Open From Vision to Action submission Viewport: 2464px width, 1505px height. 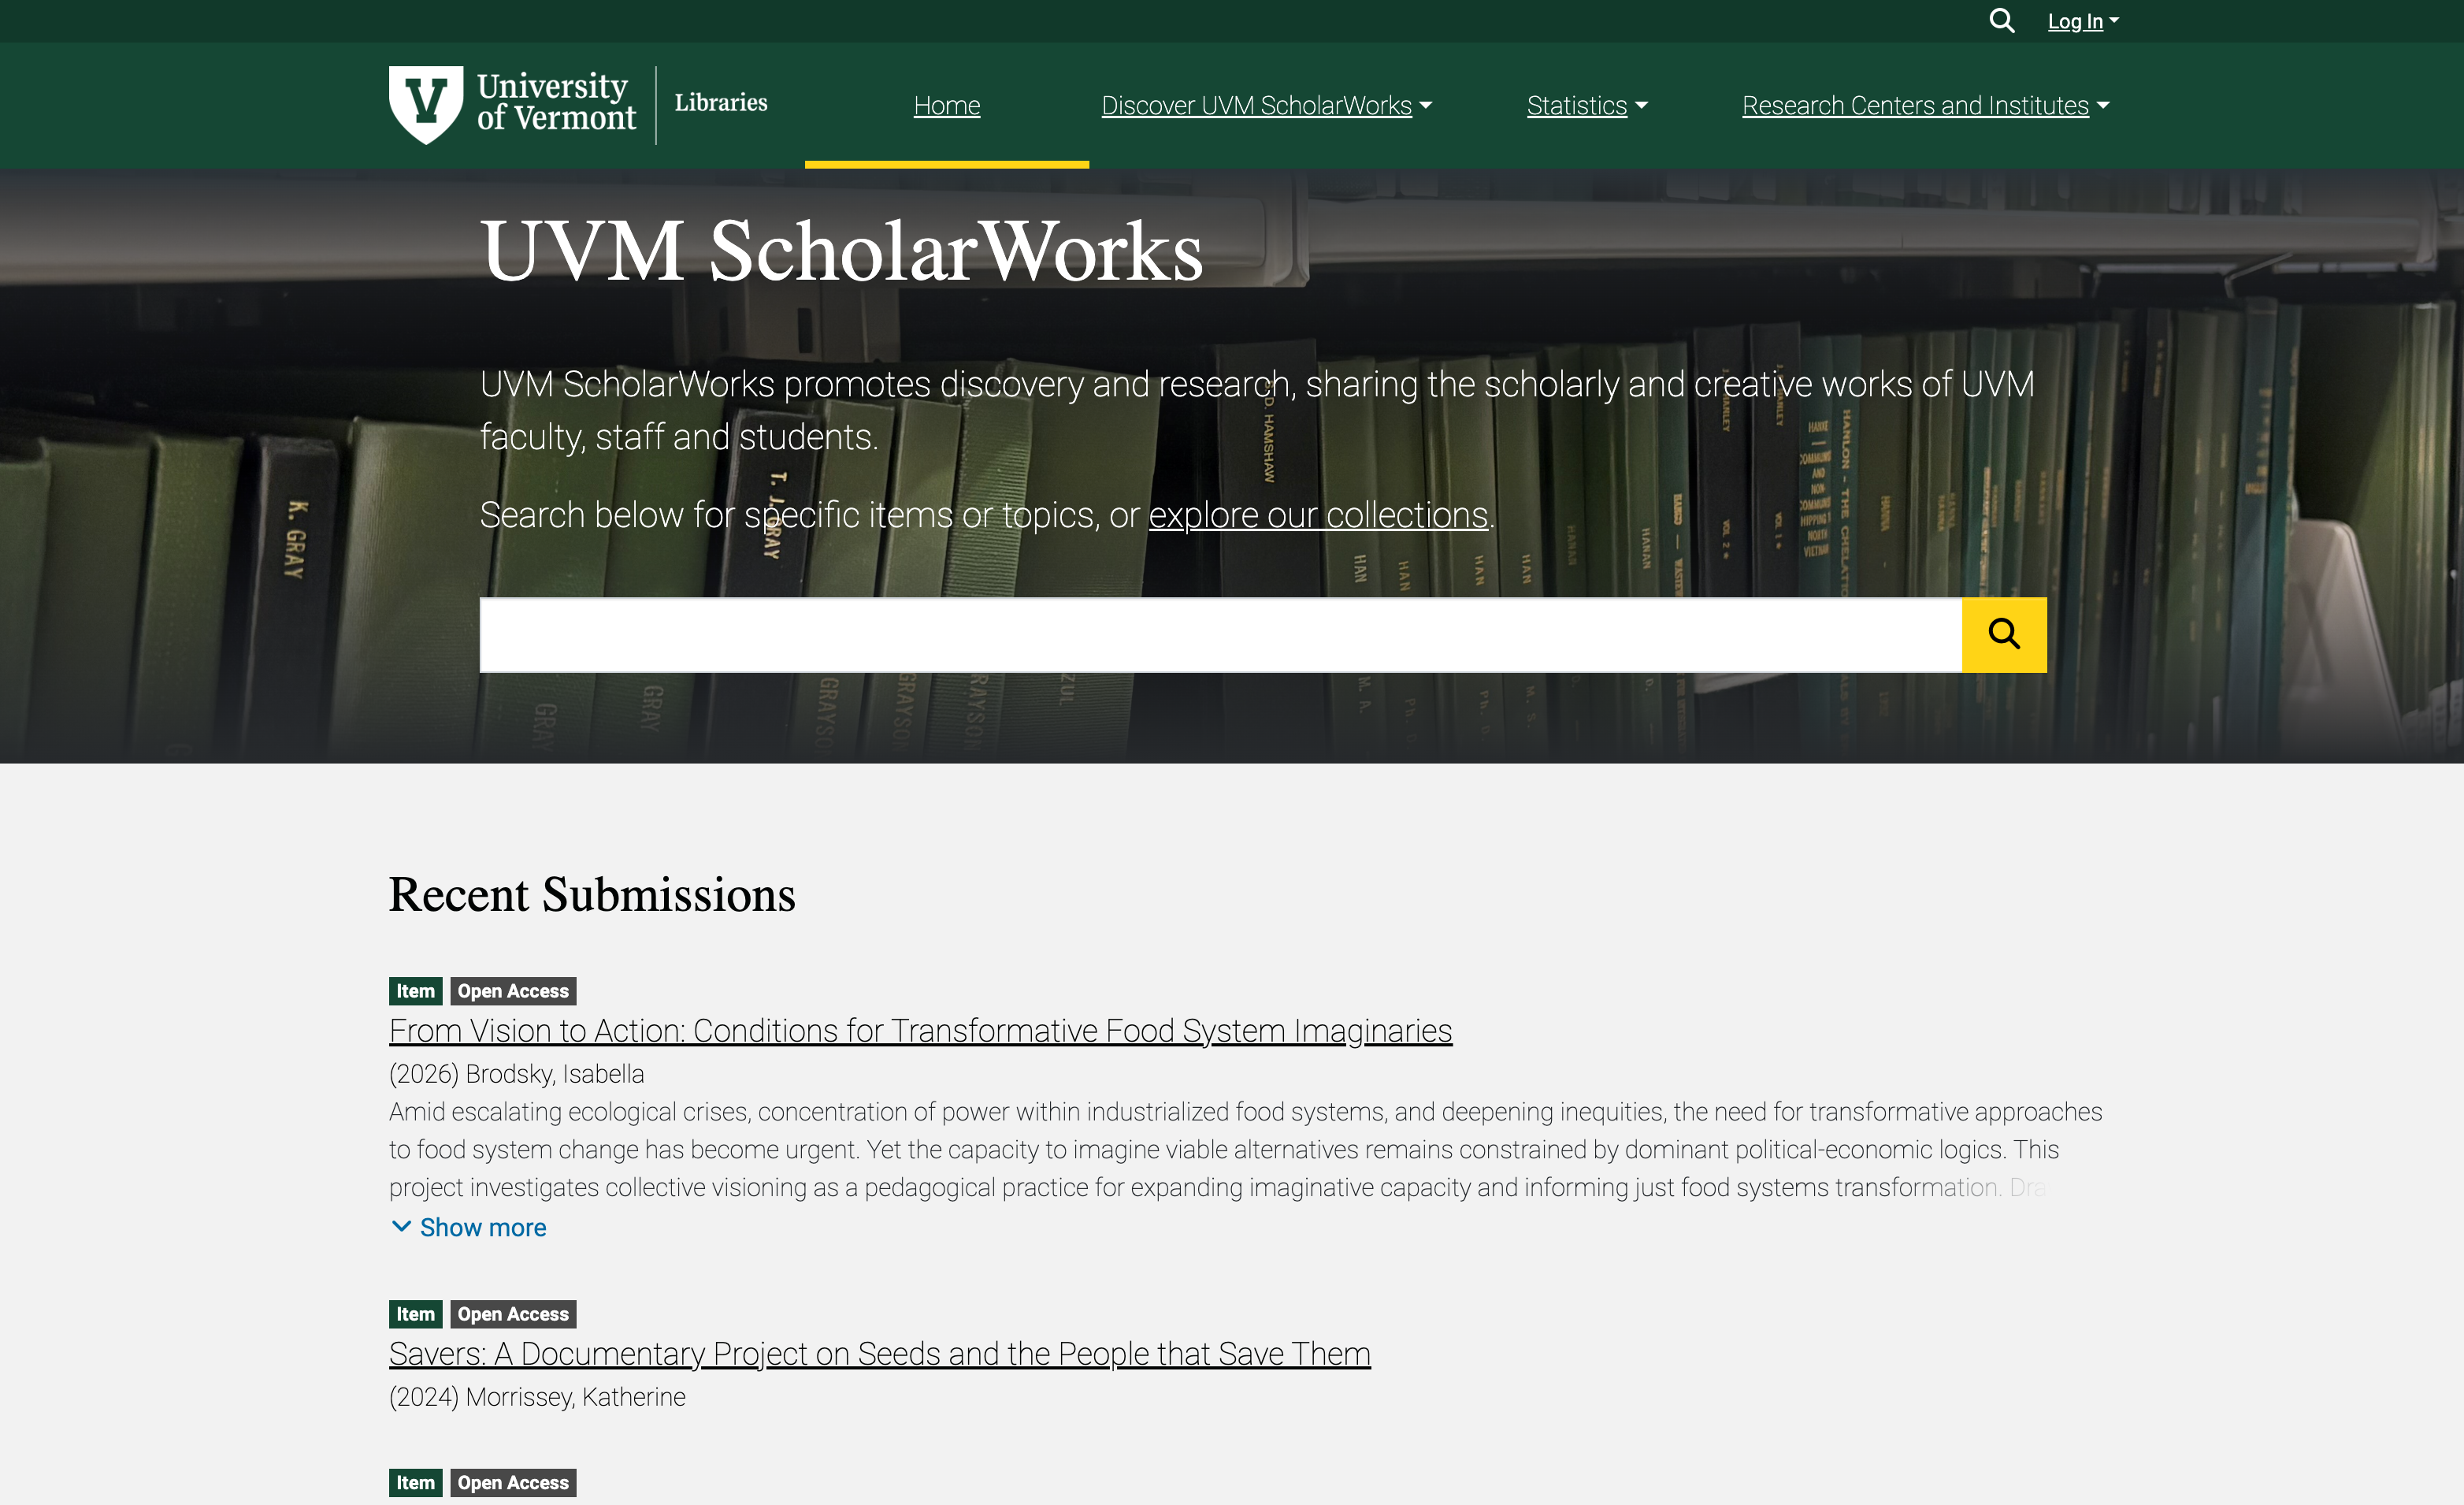(x=920, y=1030)
